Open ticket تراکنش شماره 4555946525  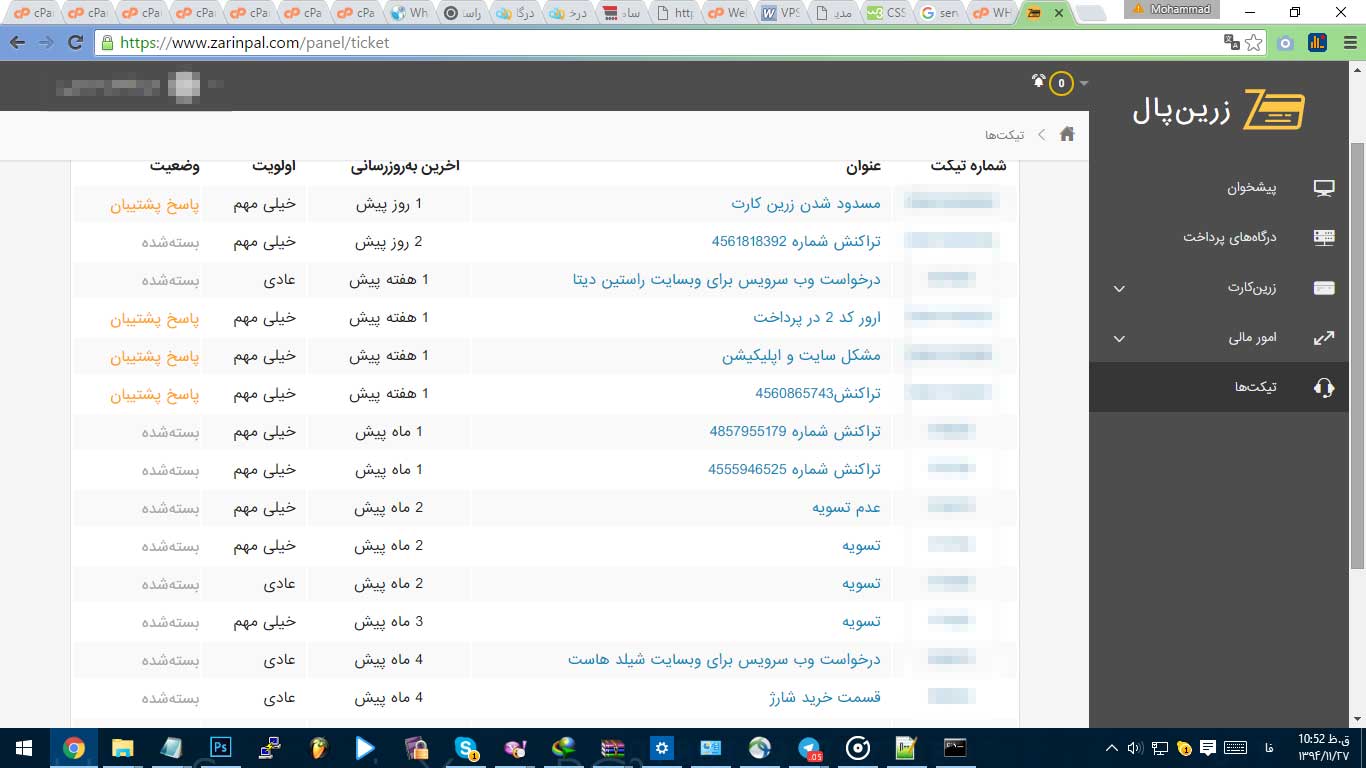(795, 469)
